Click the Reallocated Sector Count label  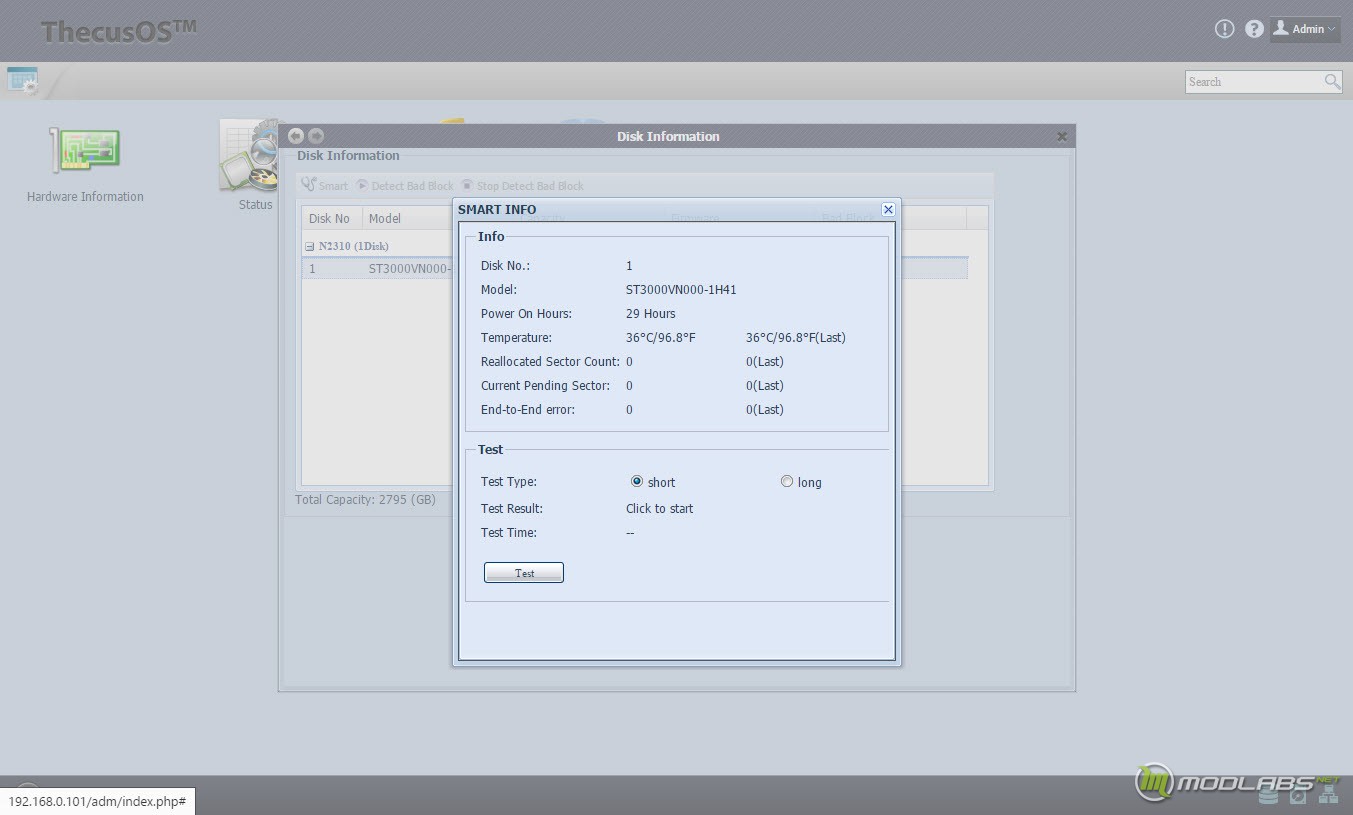(x=550, y=362)
